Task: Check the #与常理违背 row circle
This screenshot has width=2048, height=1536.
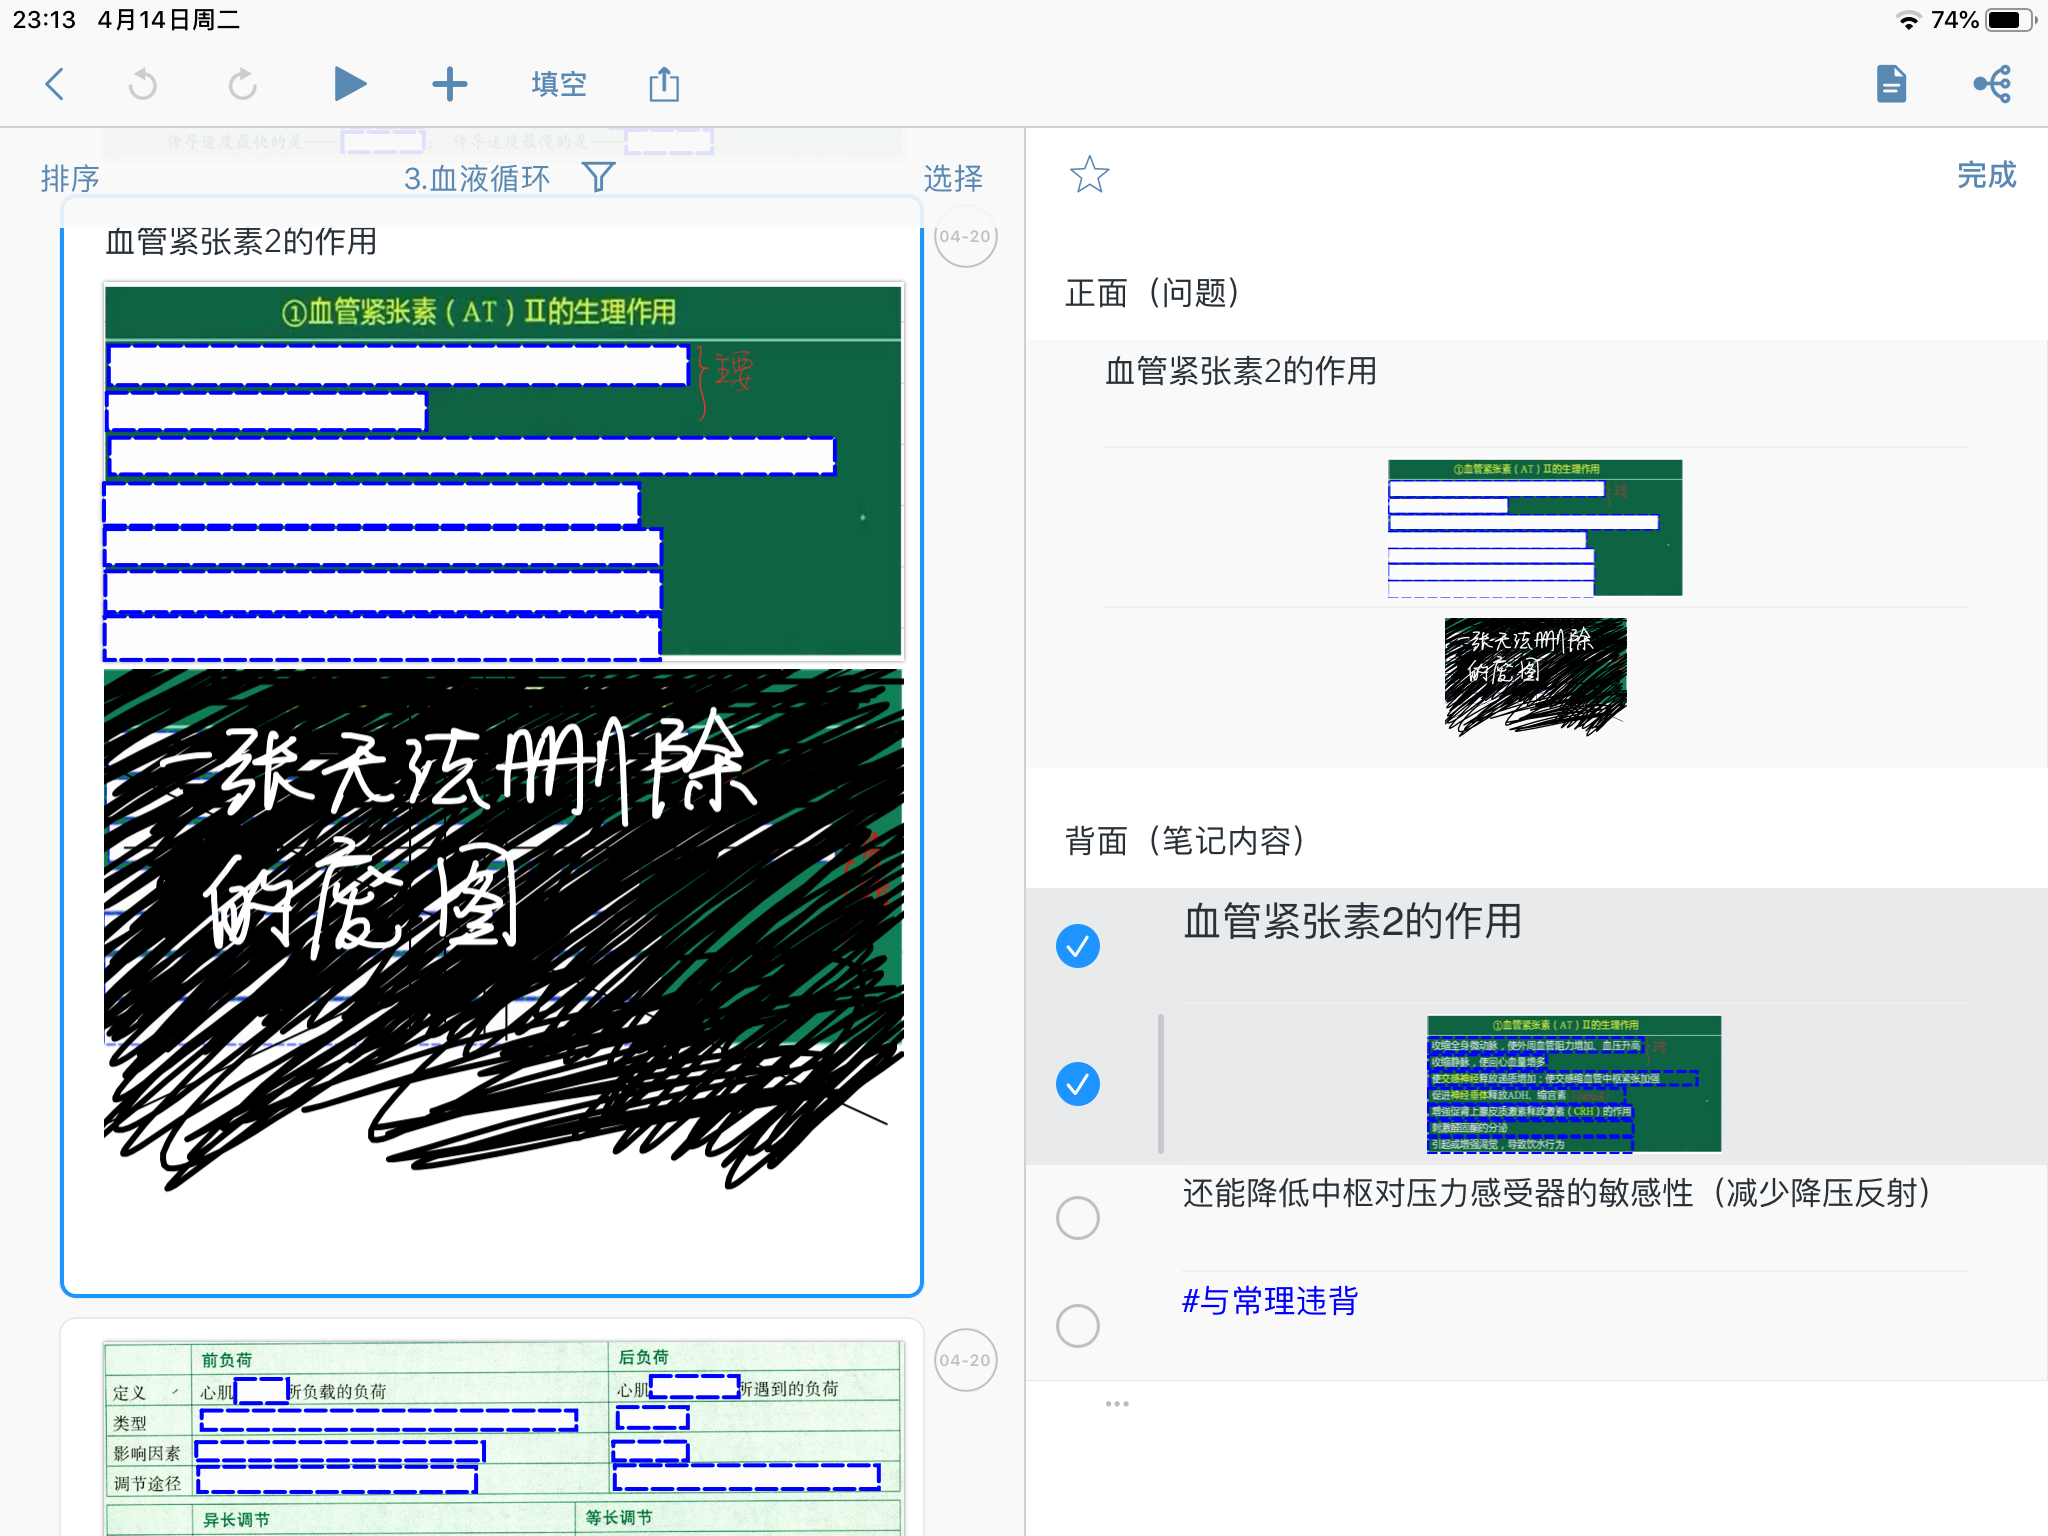Action: tap(1078, 1326)
